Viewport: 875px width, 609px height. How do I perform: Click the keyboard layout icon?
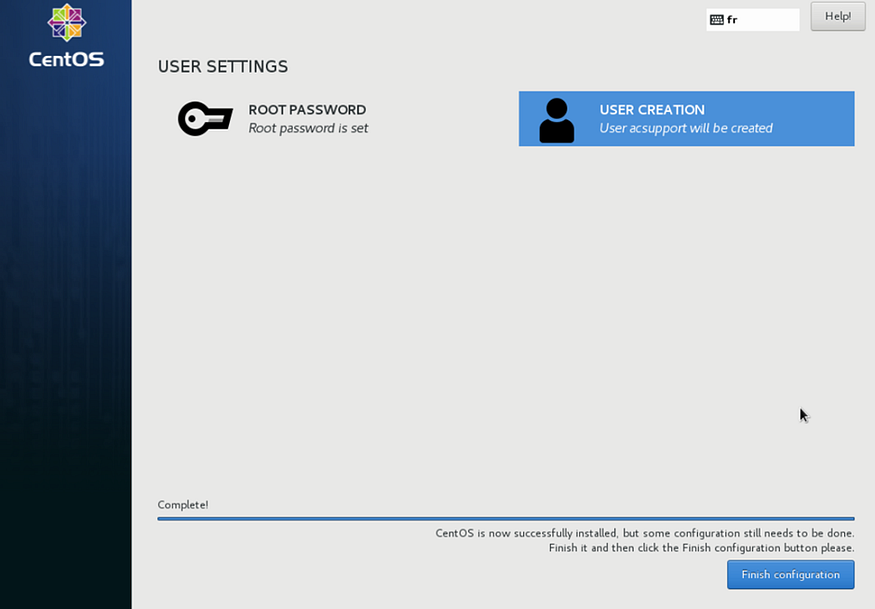click(x=717, y=20)
